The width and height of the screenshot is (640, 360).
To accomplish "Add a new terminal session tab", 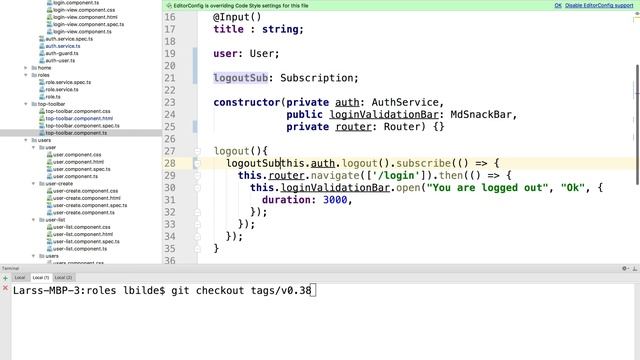I will tap(5, 278).
